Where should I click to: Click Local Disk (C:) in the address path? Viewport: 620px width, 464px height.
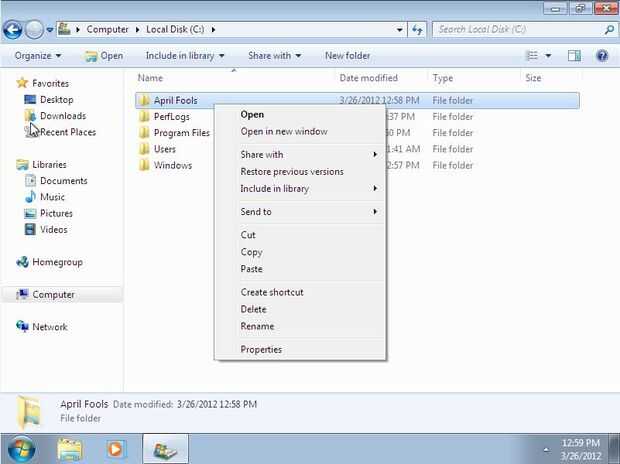coord(175,29)
